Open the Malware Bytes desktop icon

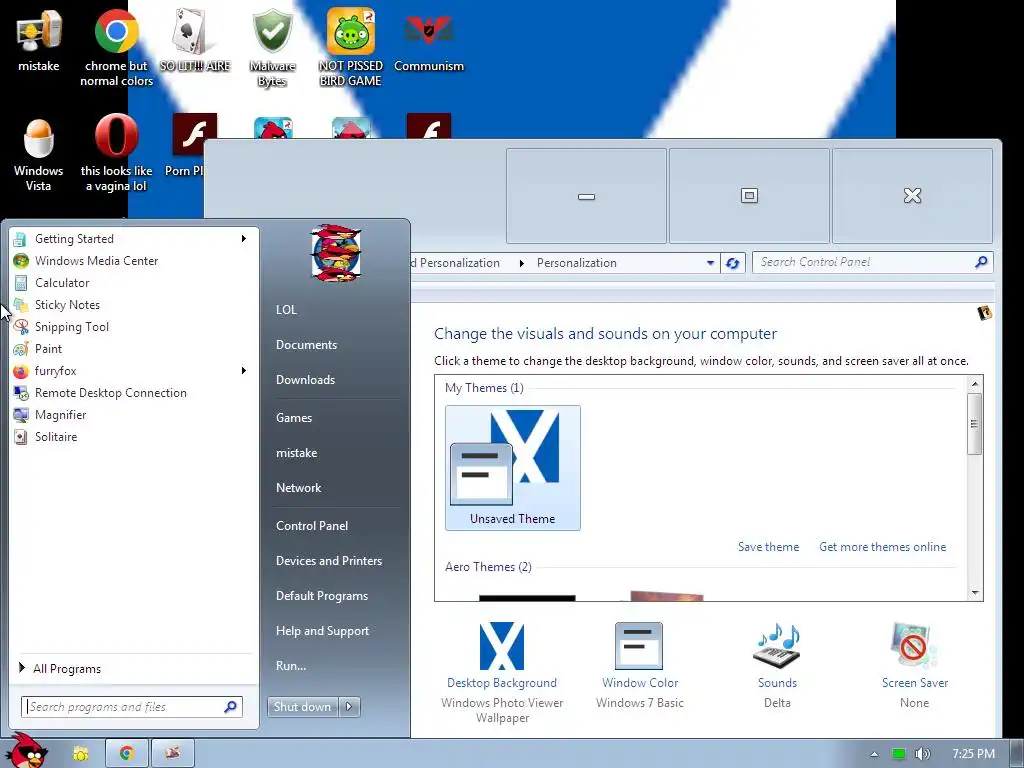coord(272,47)
